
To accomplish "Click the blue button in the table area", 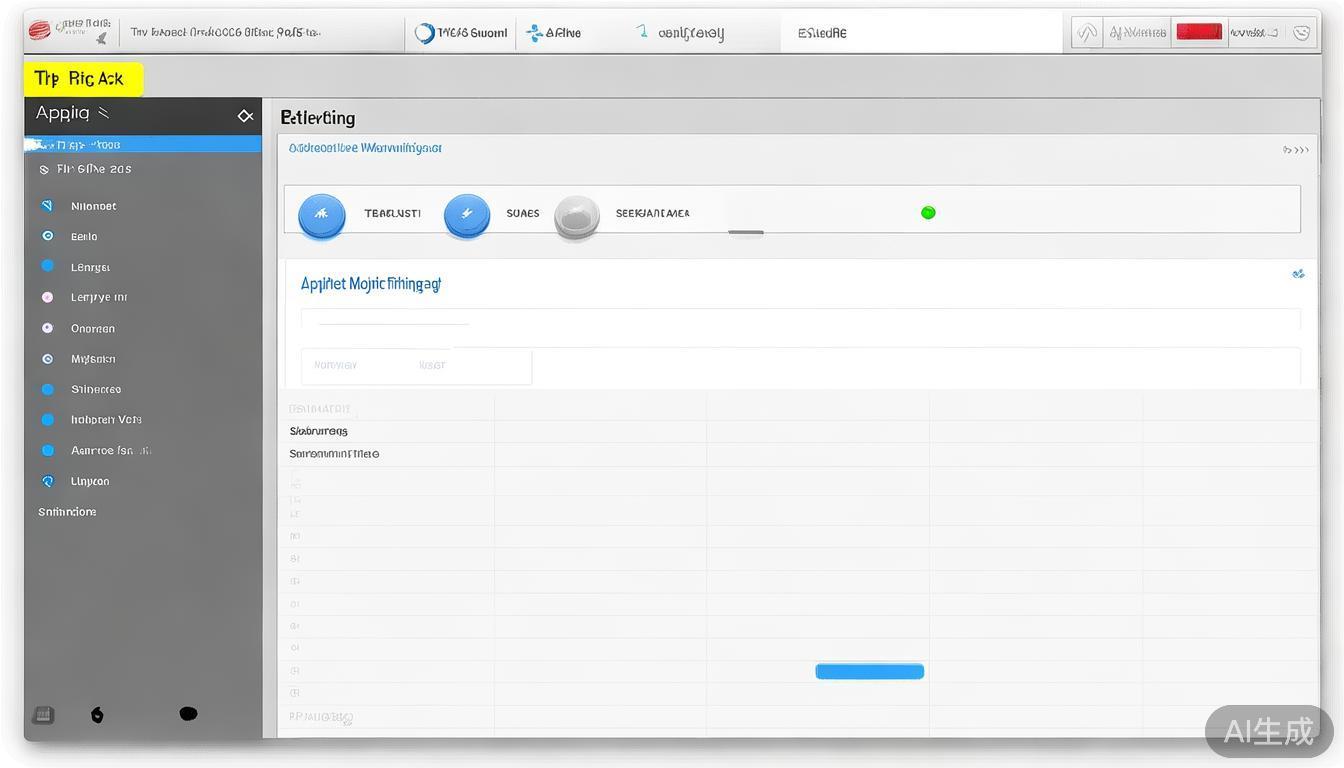I will click(x=869, y=671).
